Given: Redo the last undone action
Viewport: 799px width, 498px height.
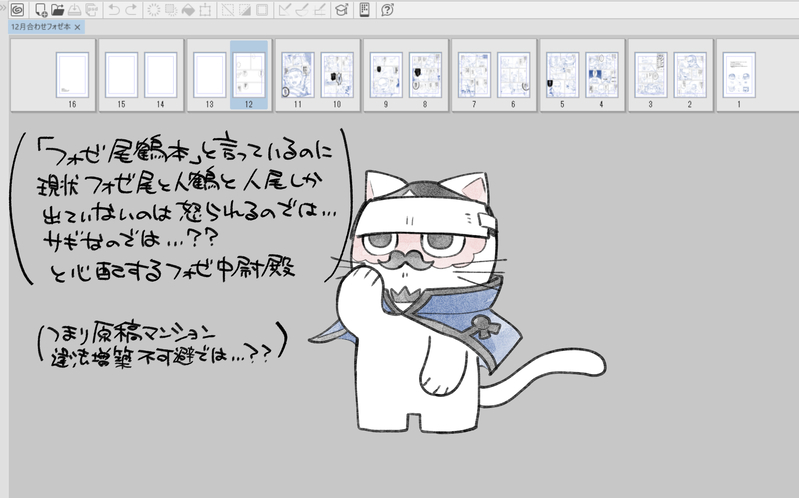Looking at the screenshot, I should click(131, 10).
